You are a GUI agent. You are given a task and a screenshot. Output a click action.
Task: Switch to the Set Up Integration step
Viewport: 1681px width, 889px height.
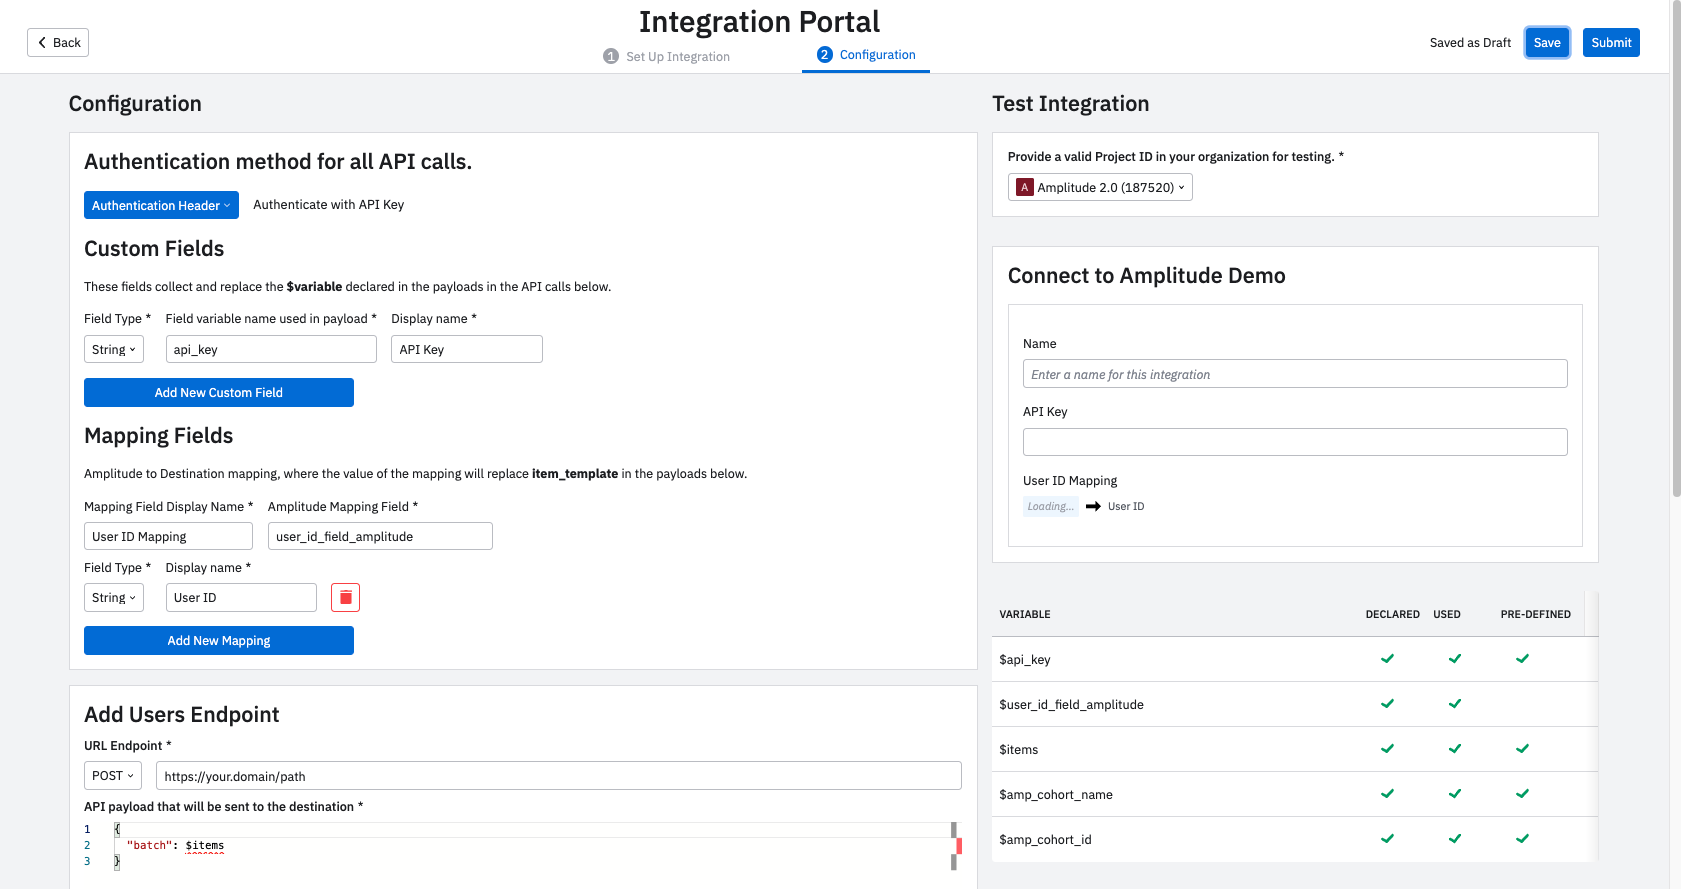(x=677, y=57)
